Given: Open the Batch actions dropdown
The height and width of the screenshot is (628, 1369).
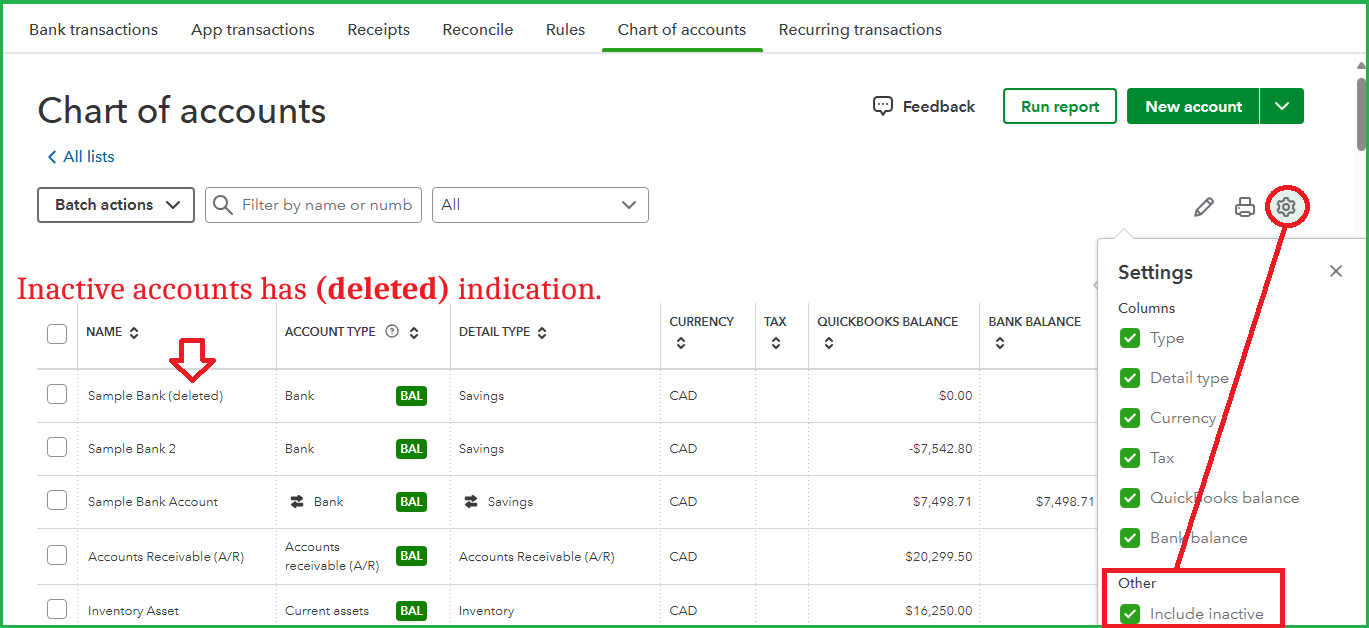Looking at the screenshot, I should (116, 205).
